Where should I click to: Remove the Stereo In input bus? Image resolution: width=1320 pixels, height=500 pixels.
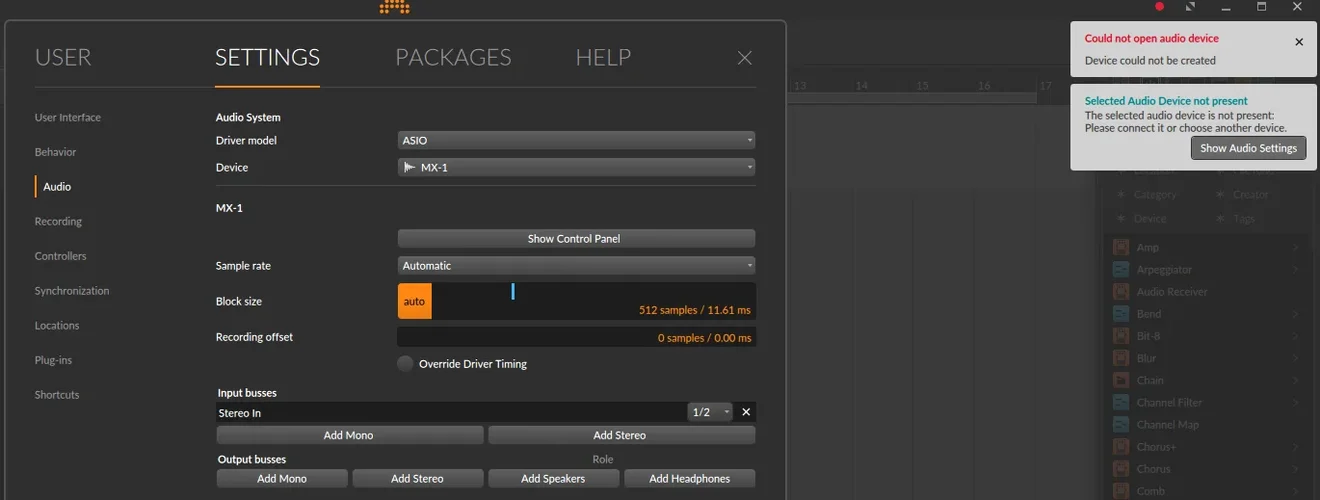(x=746, y=412)
